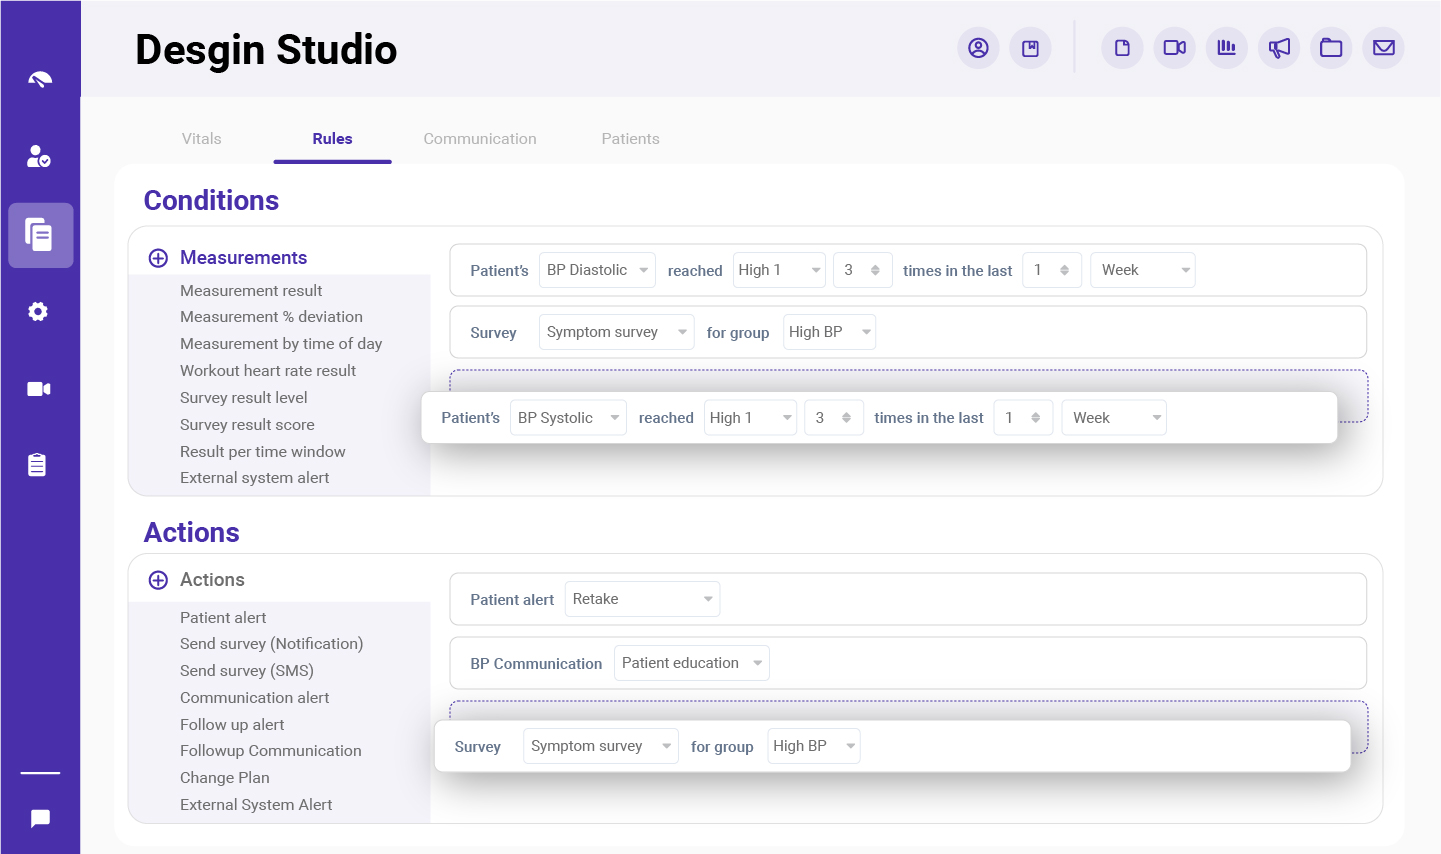
Task: Switch to the Communication tab
Action: coord(480,139)
